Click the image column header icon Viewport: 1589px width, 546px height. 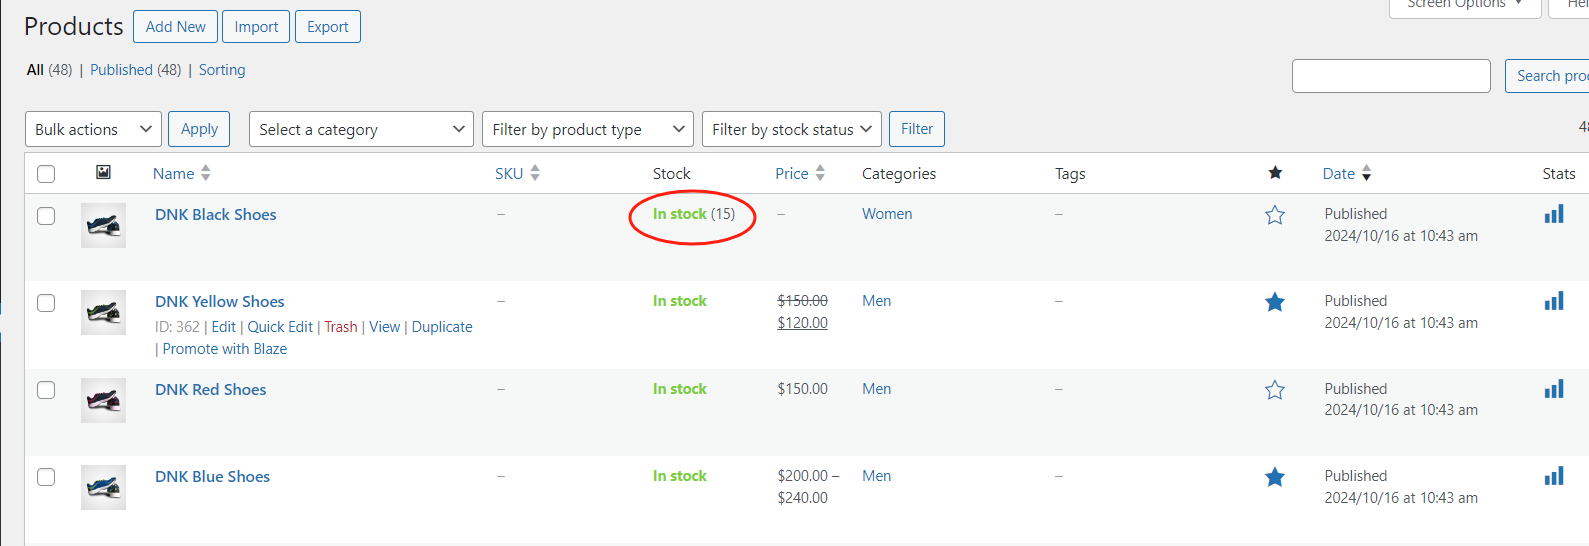tap(103, 173)
